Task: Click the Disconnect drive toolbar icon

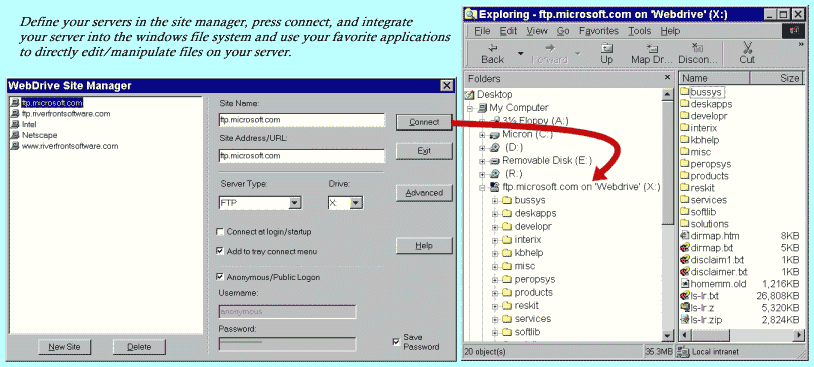Action: (698, 48)
